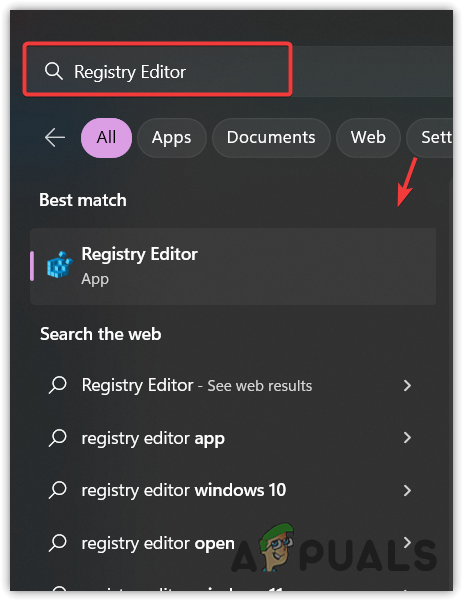The image size is (463, 601).
Task: Click the "Search the web" heading text
Action: pyautogui.click(x=100, y=334)
